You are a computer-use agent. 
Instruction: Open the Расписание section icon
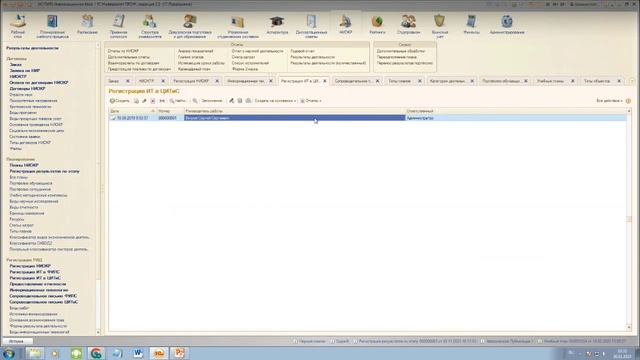pyautogui.click(x=87, y=24)
